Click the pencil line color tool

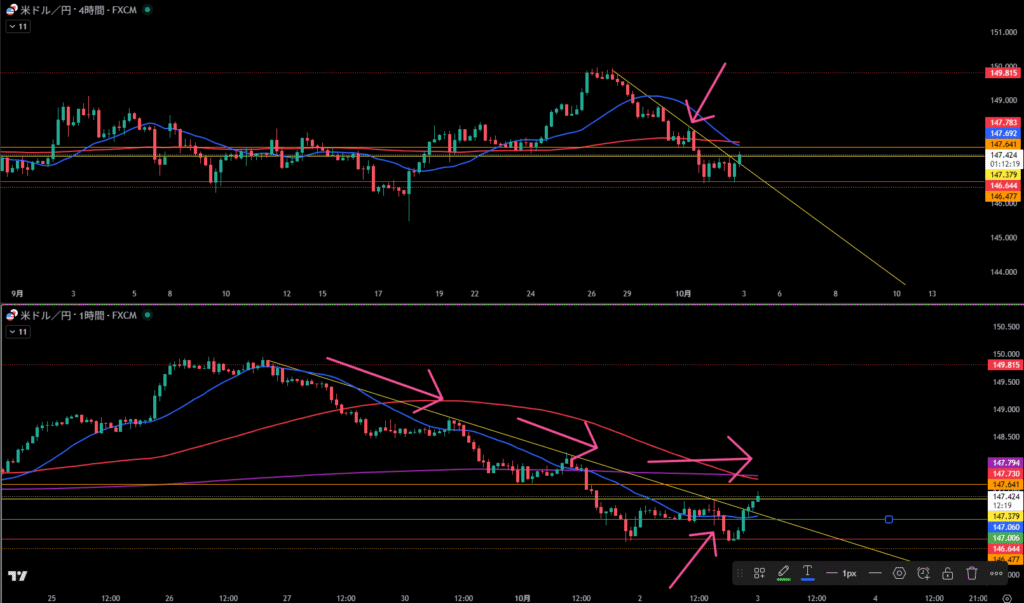pyautogui.click(x=785, y=573)
